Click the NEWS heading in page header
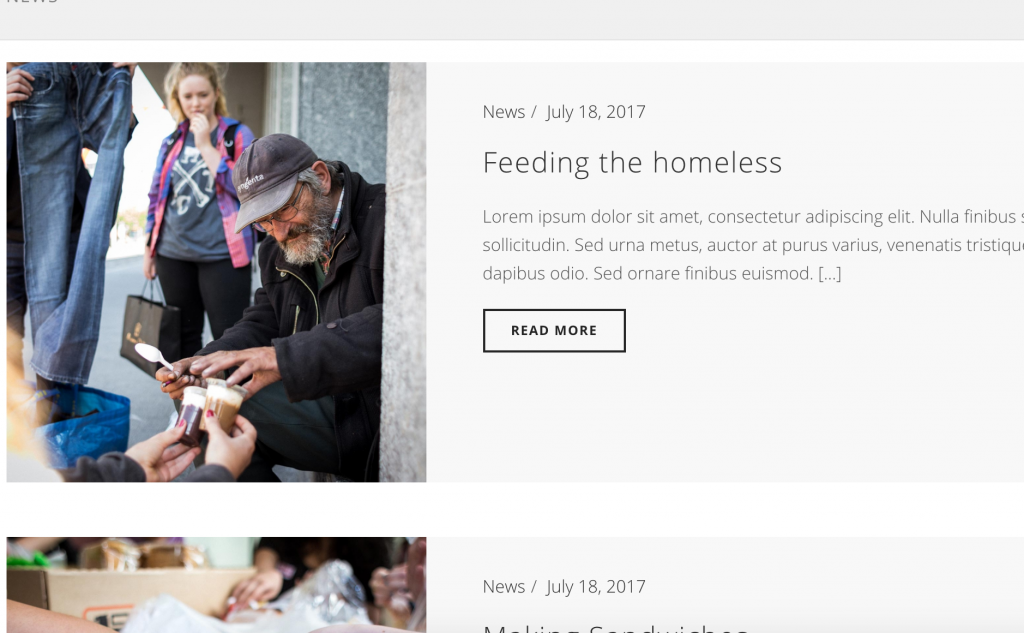The image size is (1024, 633). pyautogui.click(x=31, y=2)
